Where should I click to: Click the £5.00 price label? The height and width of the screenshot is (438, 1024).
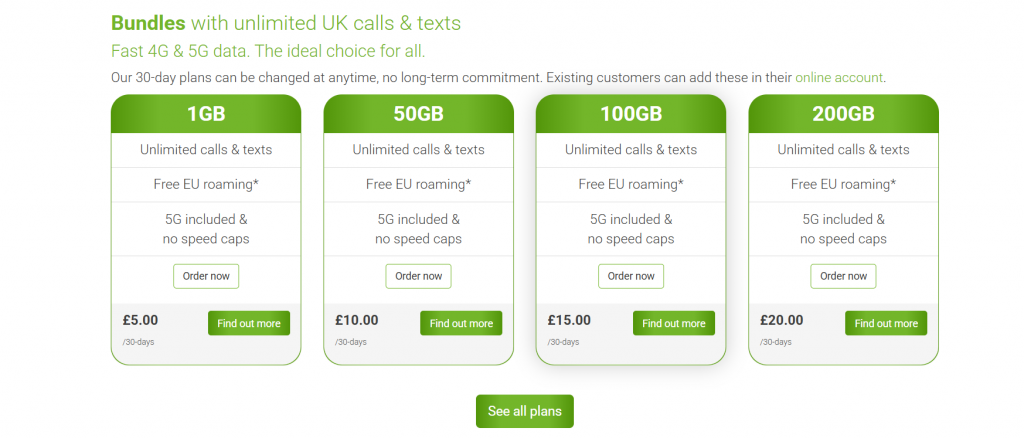point(141,320)
